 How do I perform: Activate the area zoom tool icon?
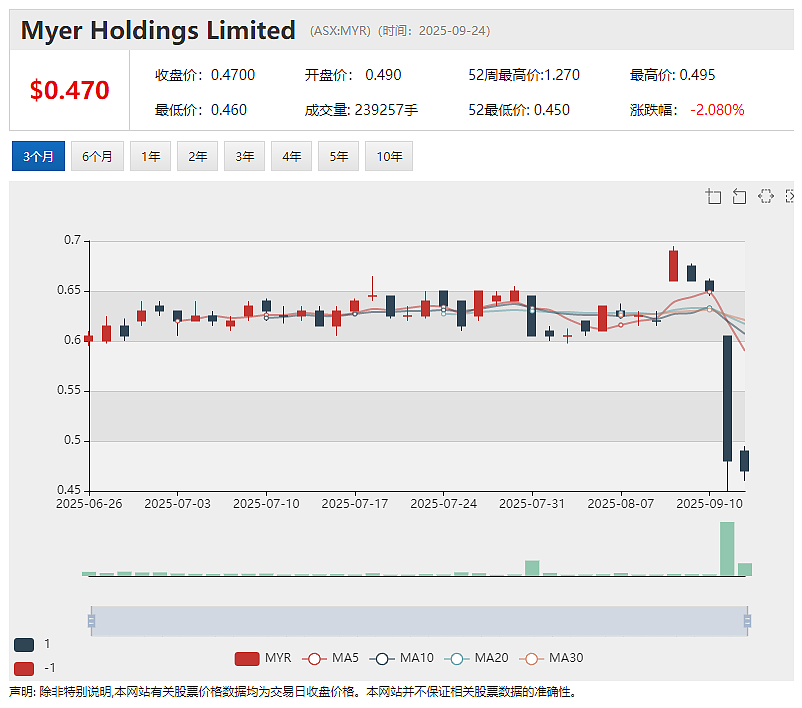tap(714, 196)
